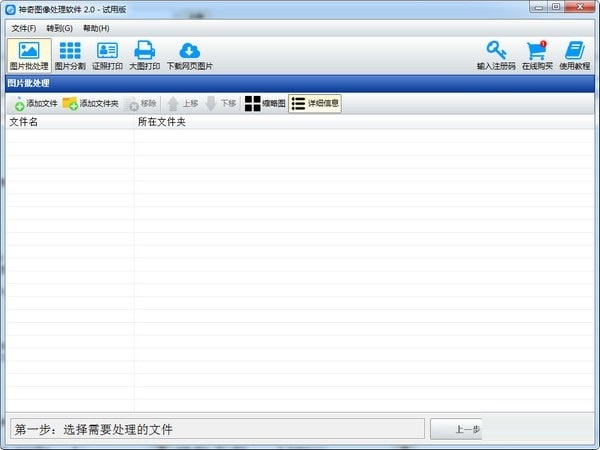600x450 pixels.
Task: Open 在线购买 shopping cart
Action: pos(537,56)
